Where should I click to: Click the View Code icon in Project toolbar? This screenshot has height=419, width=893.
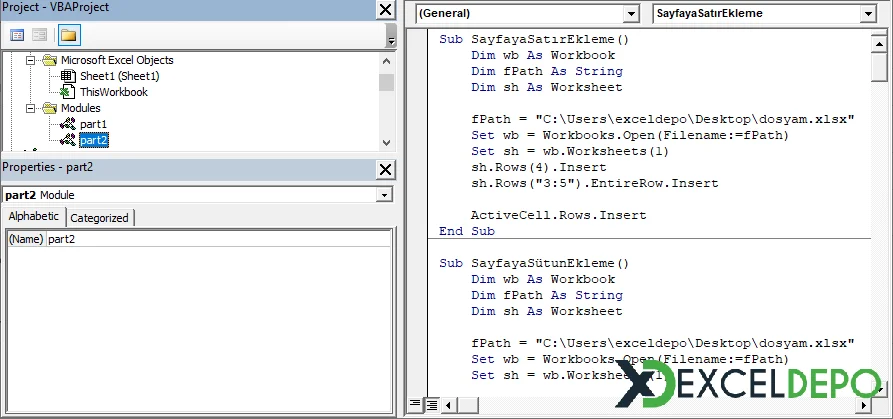pos(17,35)
